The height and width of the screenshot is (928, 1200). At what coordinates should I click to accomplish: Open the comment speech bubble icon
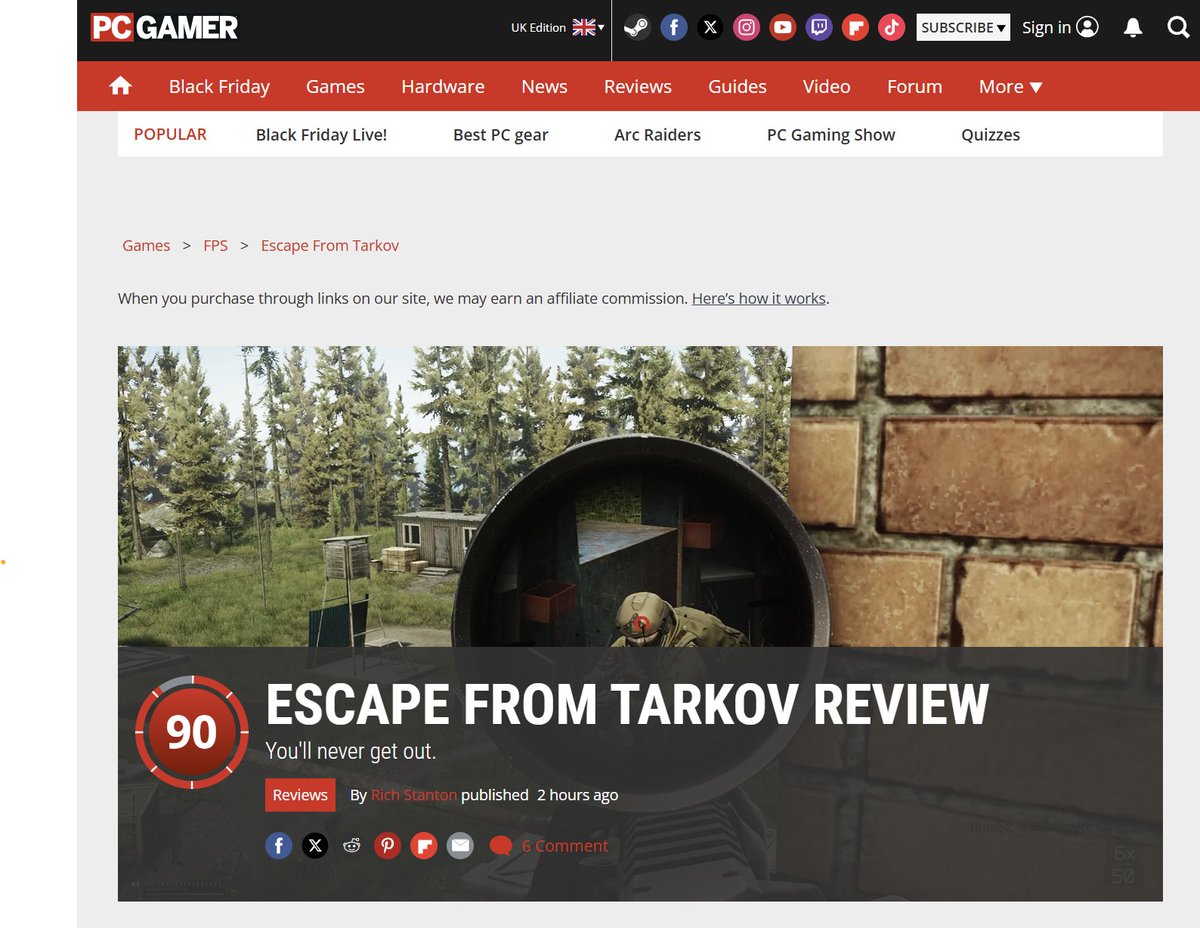click(501, 847)
